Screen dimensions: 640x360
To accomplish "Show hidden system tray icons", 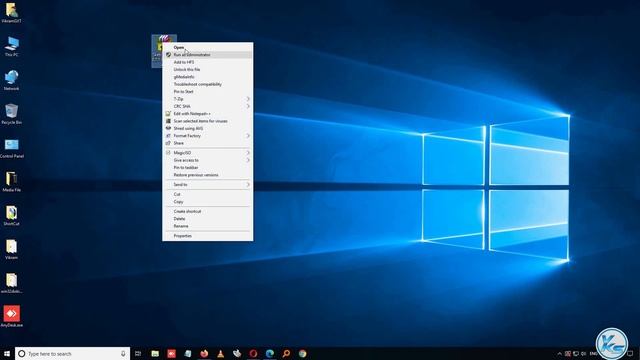I will tap(560, 353).
